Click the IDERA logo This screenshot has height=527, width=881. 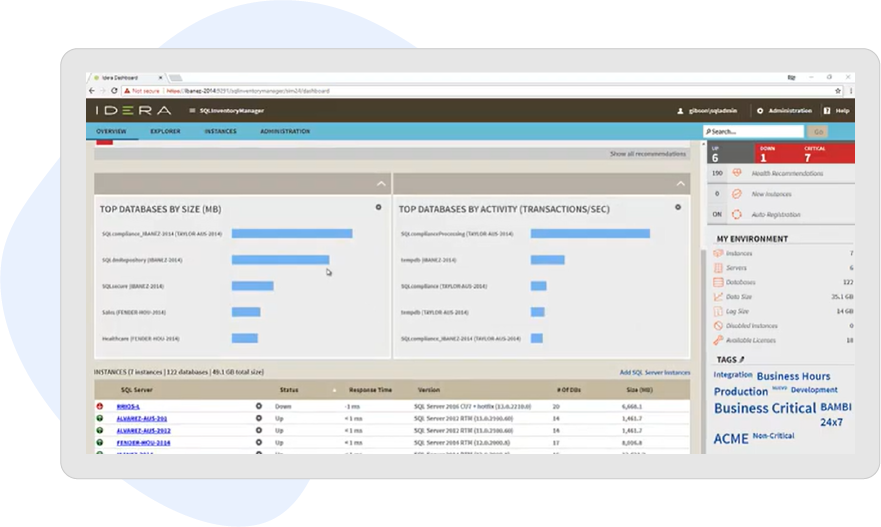134,110
